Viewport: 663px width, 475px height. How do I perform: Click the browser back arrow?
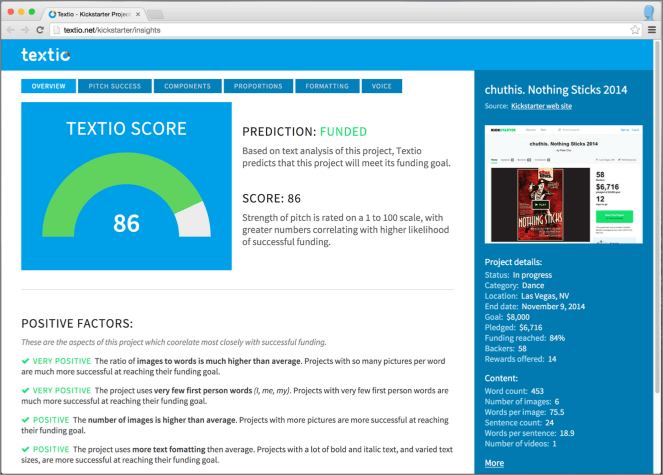(11, 30)
